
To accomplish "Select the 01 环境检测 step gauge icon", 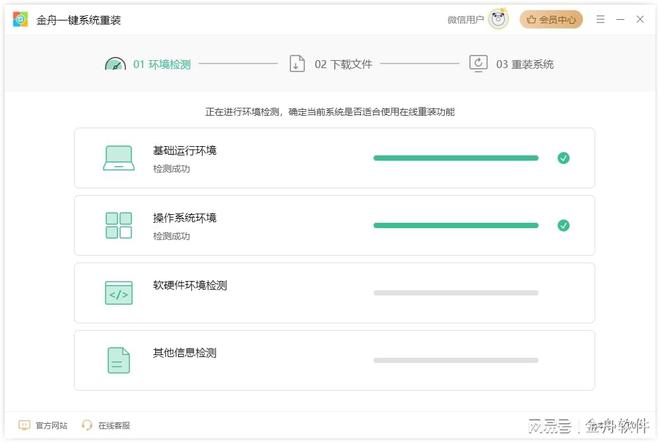I will click(x=115, y=64).
